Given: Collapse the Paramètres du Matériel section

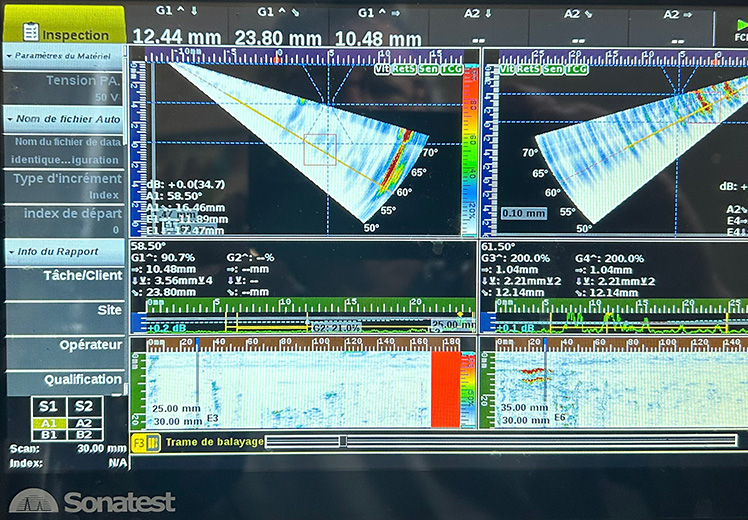Looking at the screenshot, I should click(x=64, y=56).
